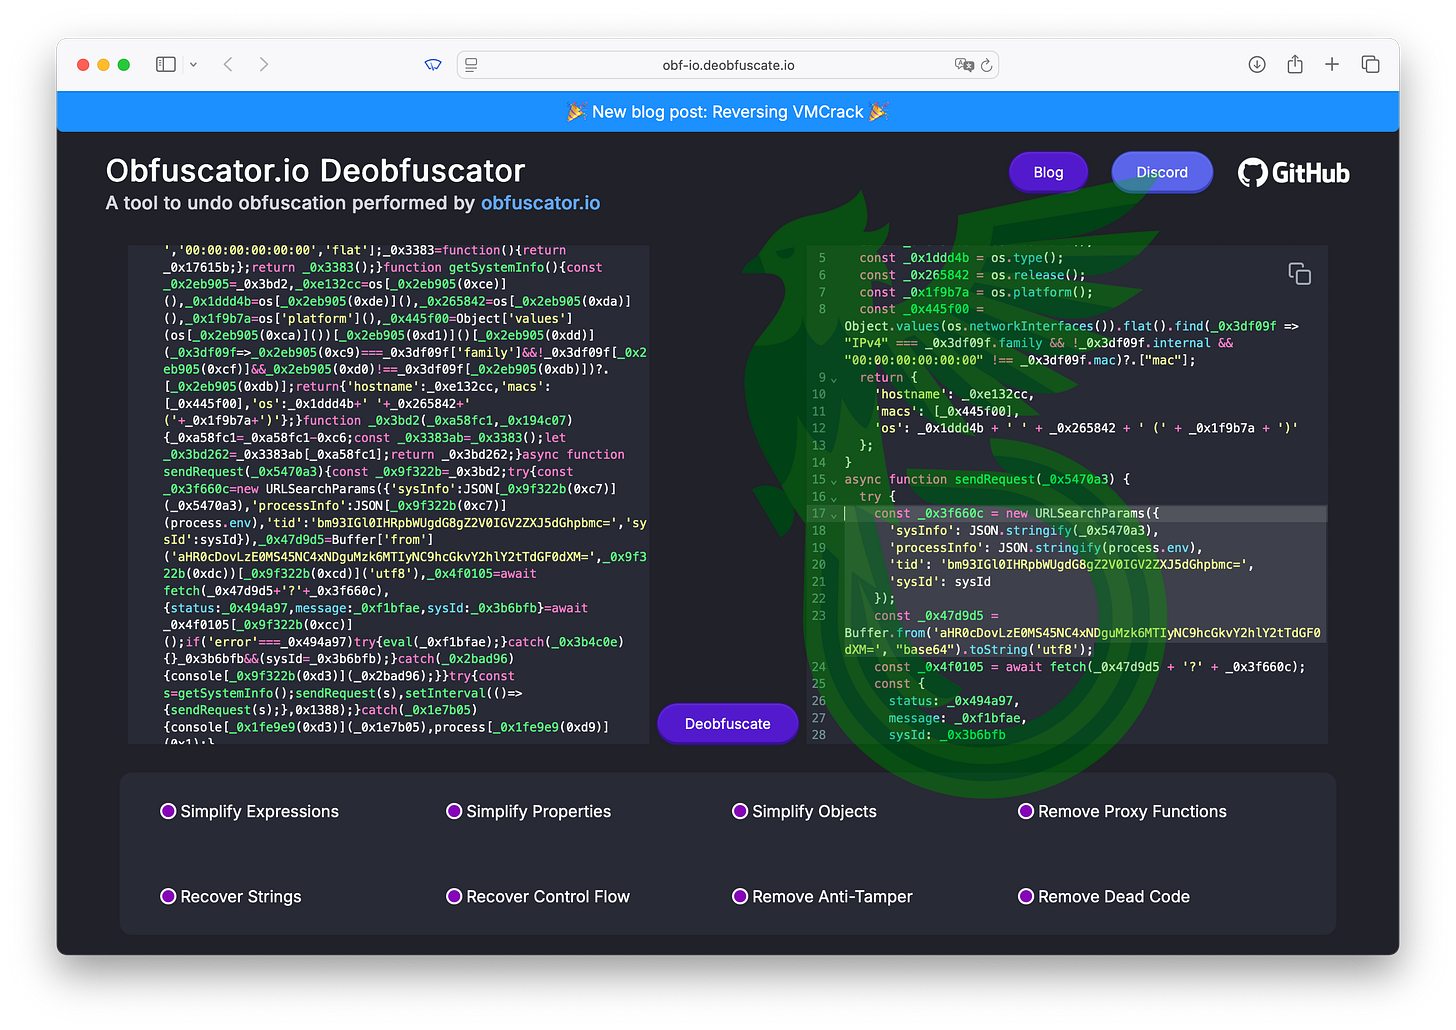Click the 'hostname' line in the output editor
Image resolution: width=1456 pixels, height=1030 pixels.
click(x=1085, y=395)
